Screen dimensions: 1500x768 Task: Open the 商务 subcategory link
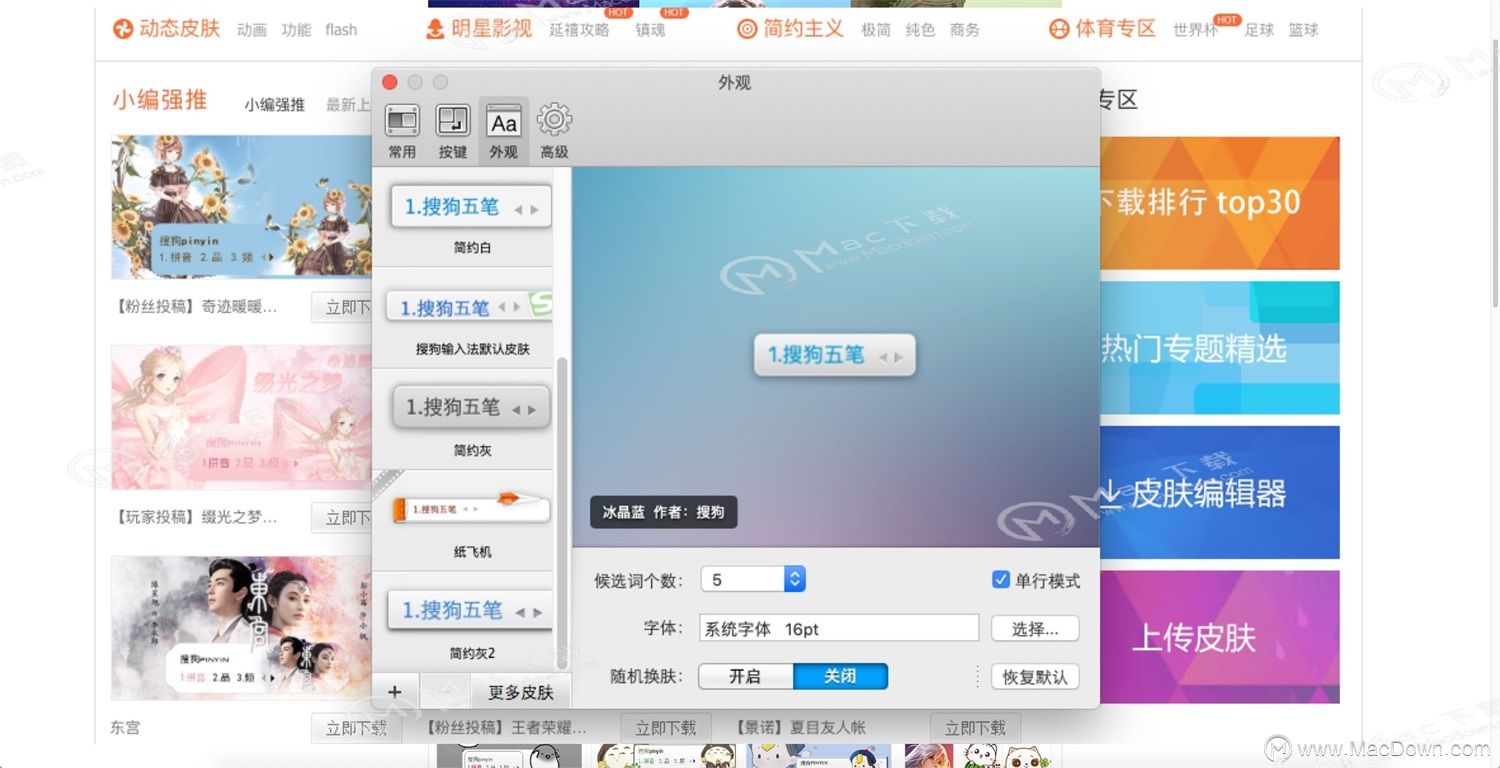coord(965,30)
